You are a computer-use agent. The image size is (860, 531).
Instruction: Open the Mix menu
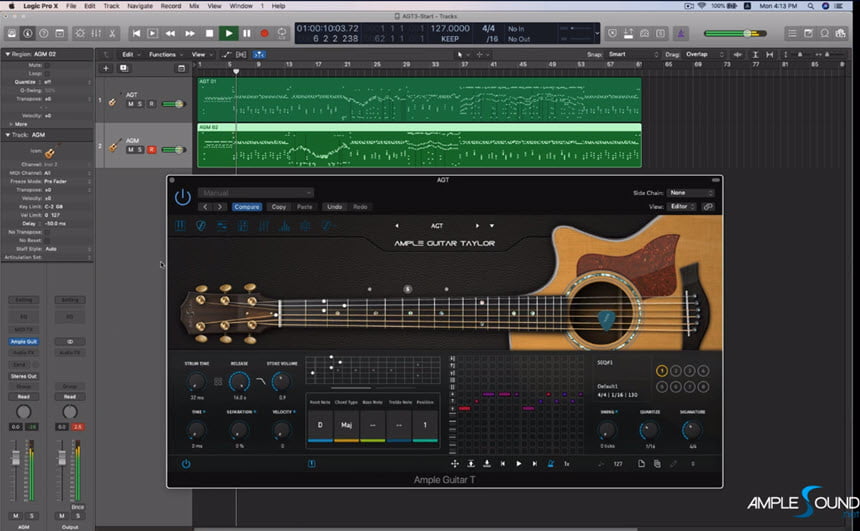194,6
